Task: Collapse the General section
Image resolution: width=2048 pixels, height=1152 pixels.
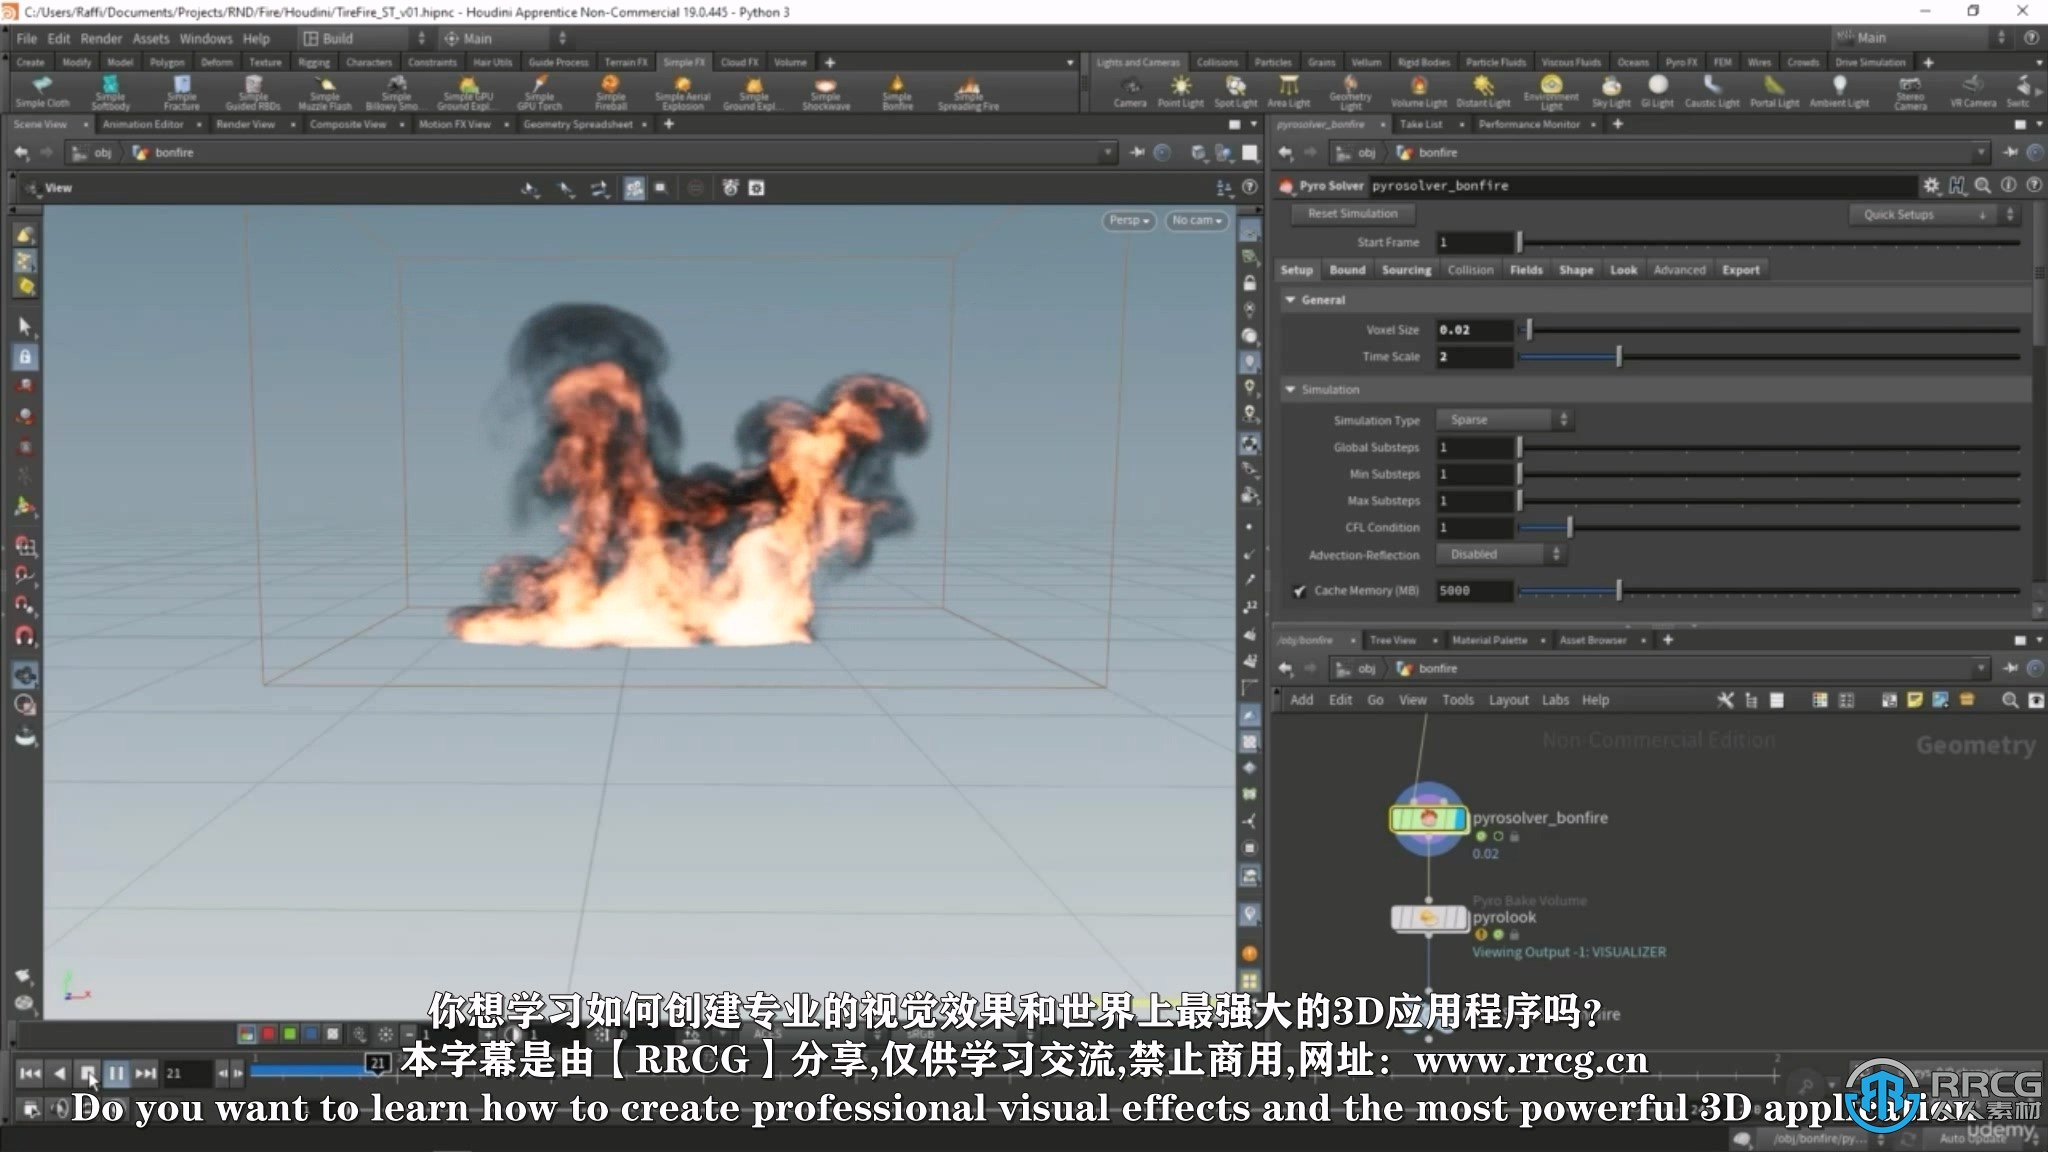Action: (1290, 300)
